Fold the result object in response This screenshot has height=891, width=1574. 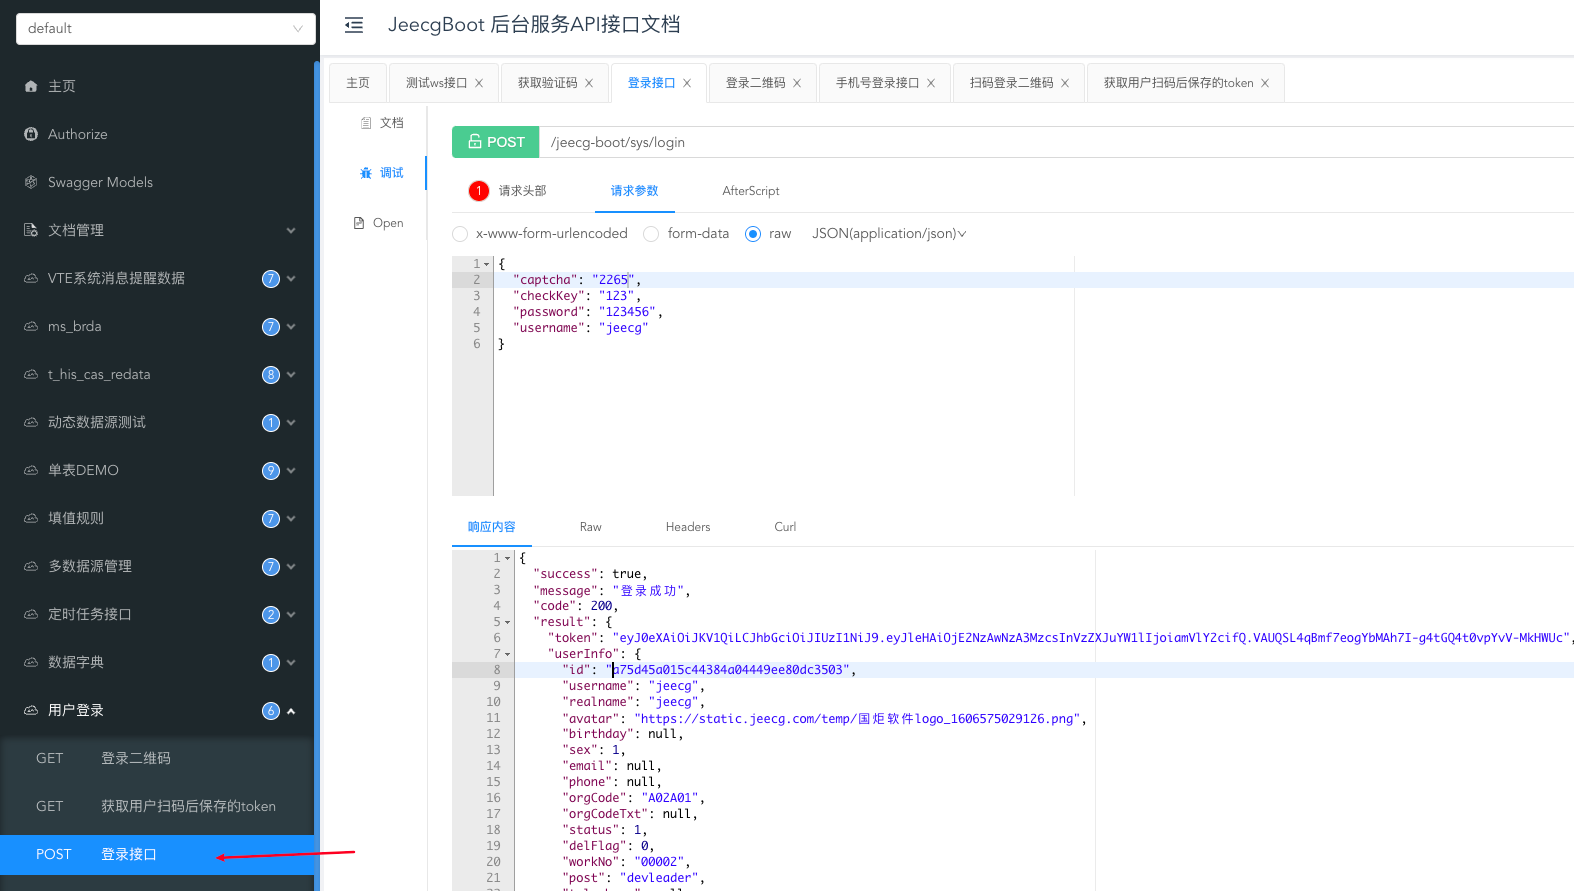pyautogui.click(x=507, y=622)
